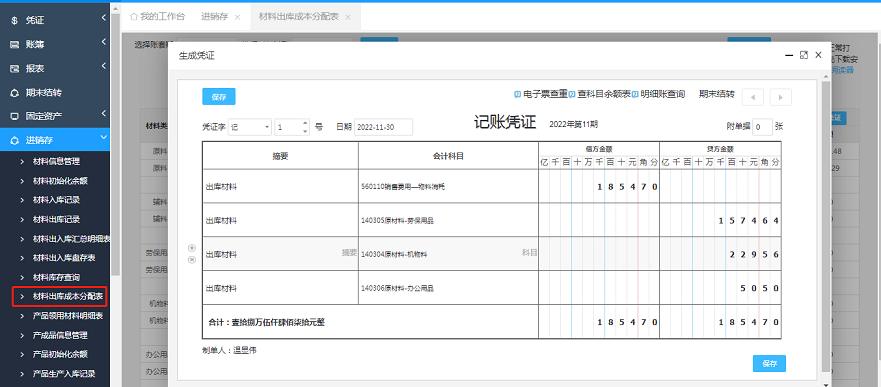
Task: Open the 凭证字 dropdown
Action: coord(250,127)
